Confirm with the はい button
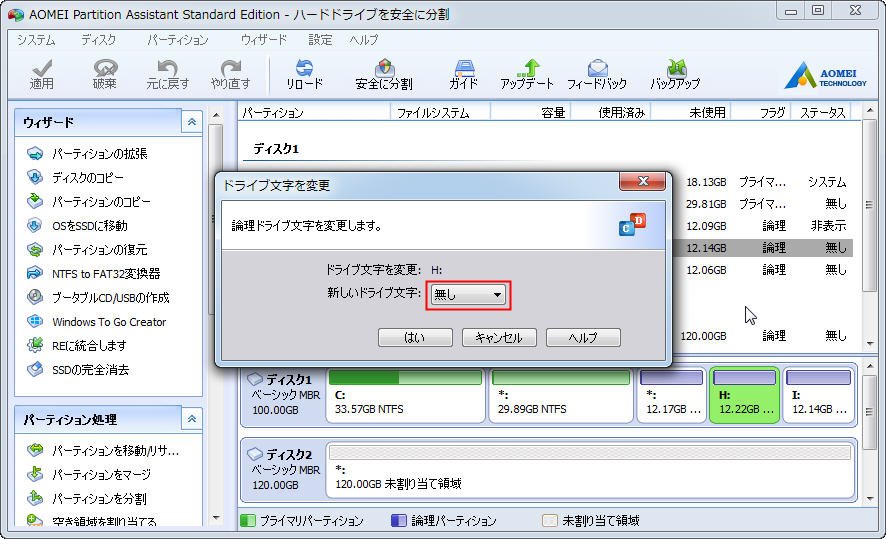The height and width of the screenshot is (539, 886). pos(415,337)
